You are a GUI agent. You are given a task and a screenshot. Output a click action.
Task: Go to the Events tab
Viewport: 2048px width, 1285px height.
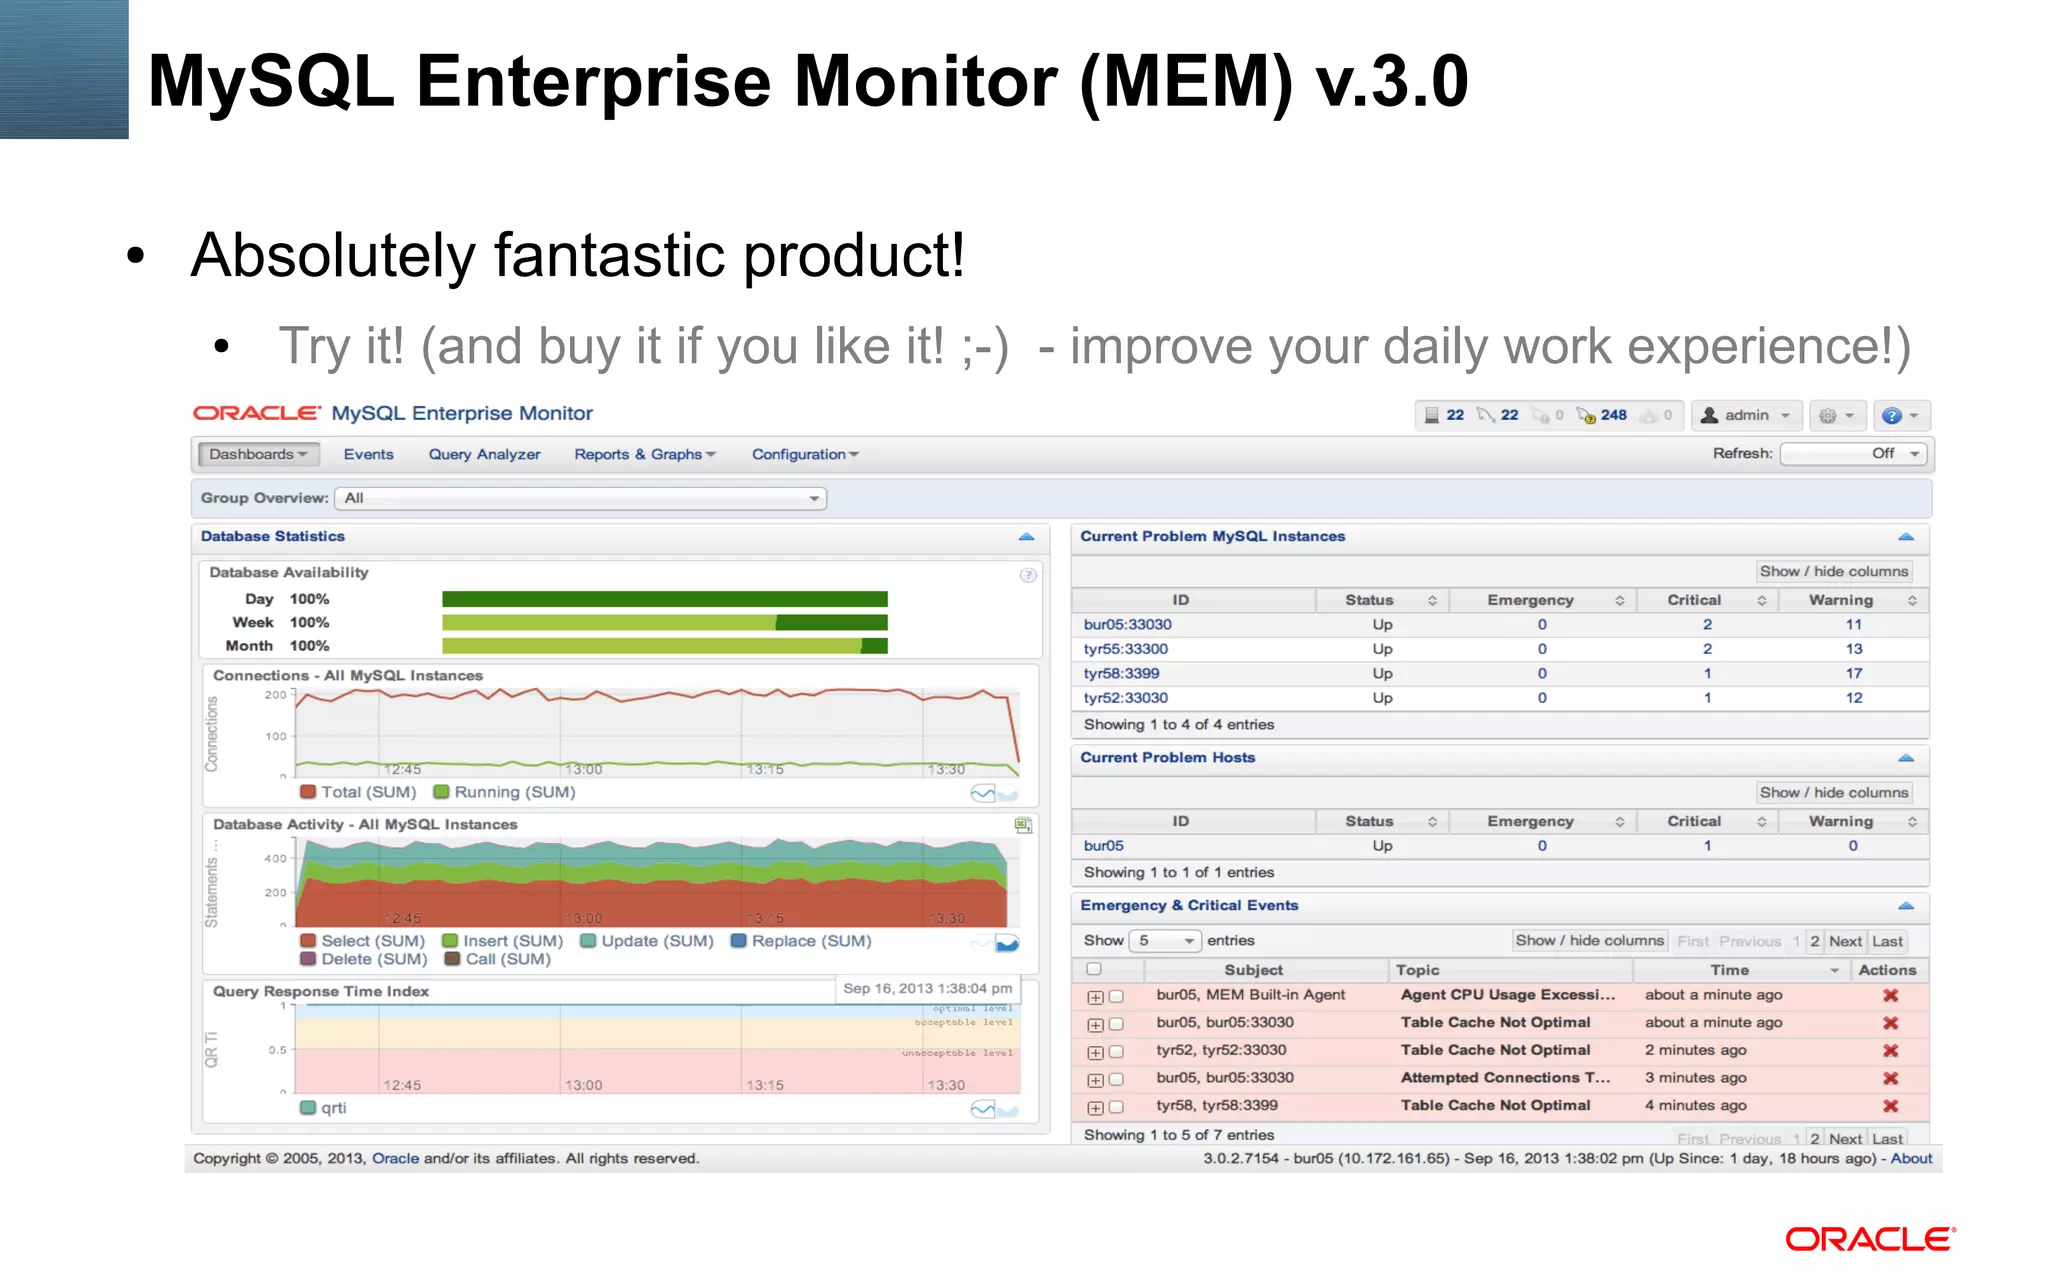coord(368,454)
